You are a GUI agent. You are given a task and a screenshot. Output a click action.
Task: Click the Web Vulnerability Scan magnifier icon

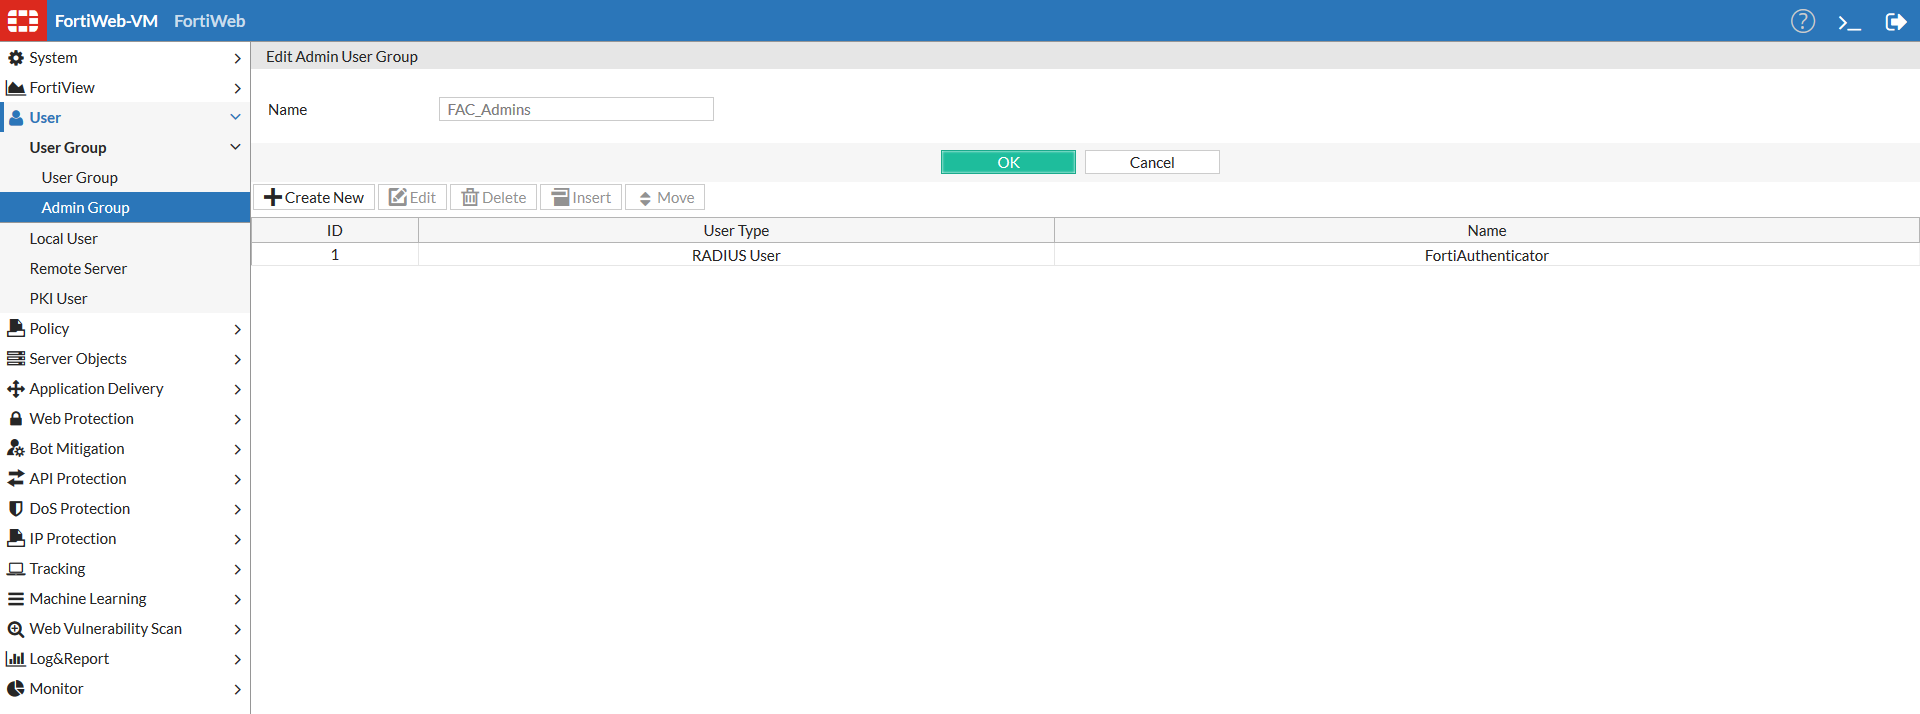point(16,629)
